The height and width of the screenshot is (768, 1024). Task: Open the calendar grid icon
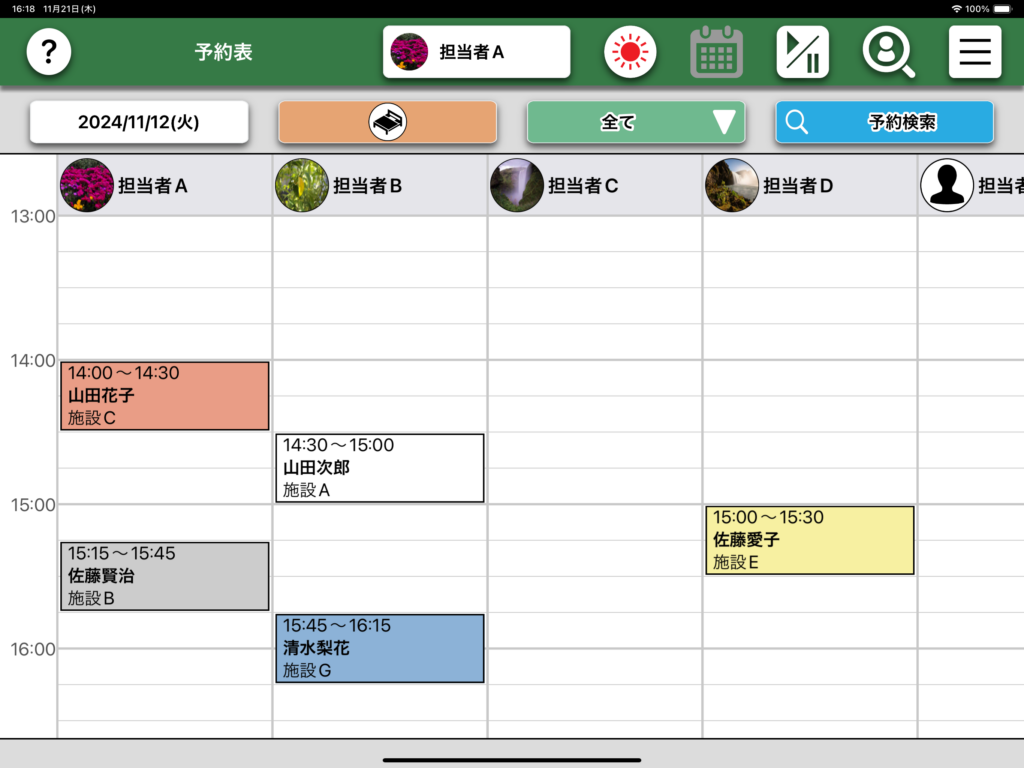coord(716,52)
